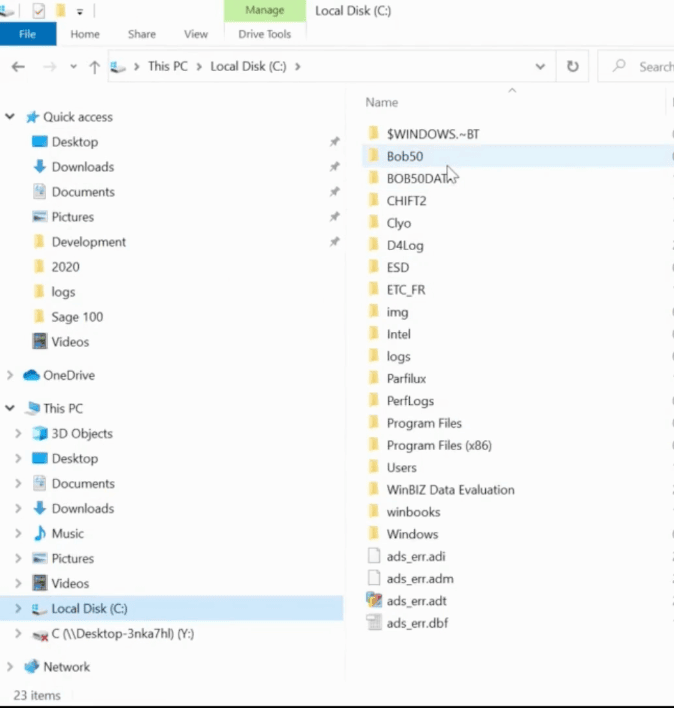Click the New folder quick access icon
This screenshot has width=674, height=708.
click(60, 10)
